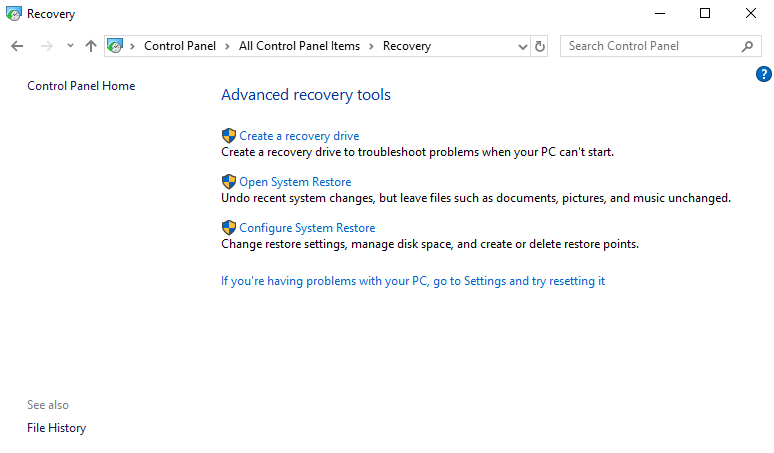Go to Control Panel breadcrumb
Image resolution: width=774 pixels, height=453 pixels.
point(180,46)
